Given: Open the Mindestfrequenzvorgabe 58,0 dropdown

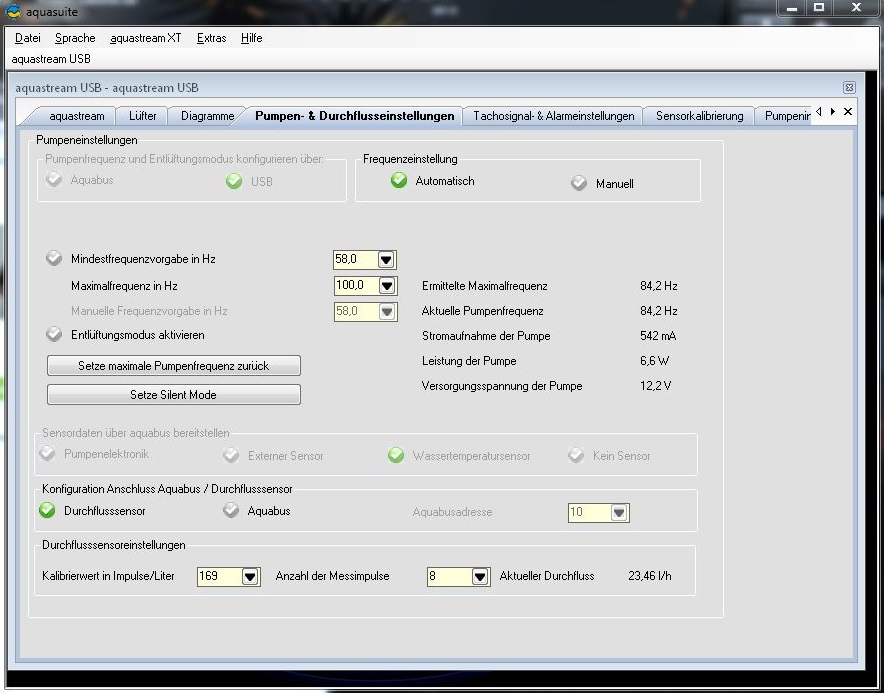Looking at the screenshot, I should click(x=387, y=260).
